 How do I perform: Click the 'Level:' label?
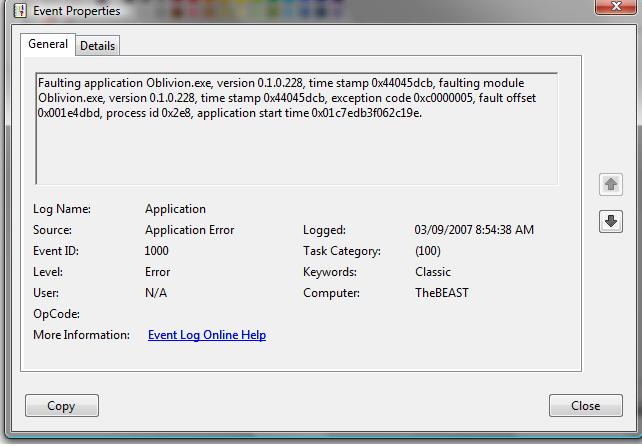(x=48, y=272)
